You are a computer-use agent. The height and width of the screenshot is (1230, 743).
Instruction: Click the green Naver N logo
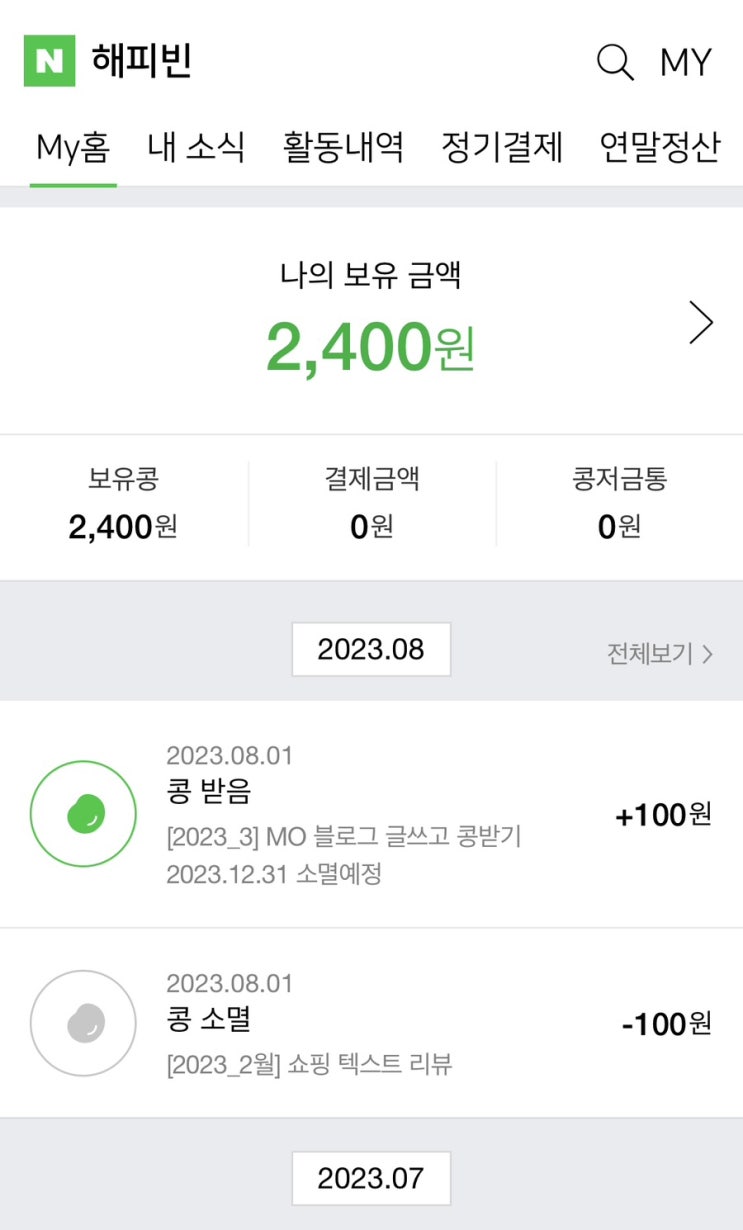(x=49, y=61)
